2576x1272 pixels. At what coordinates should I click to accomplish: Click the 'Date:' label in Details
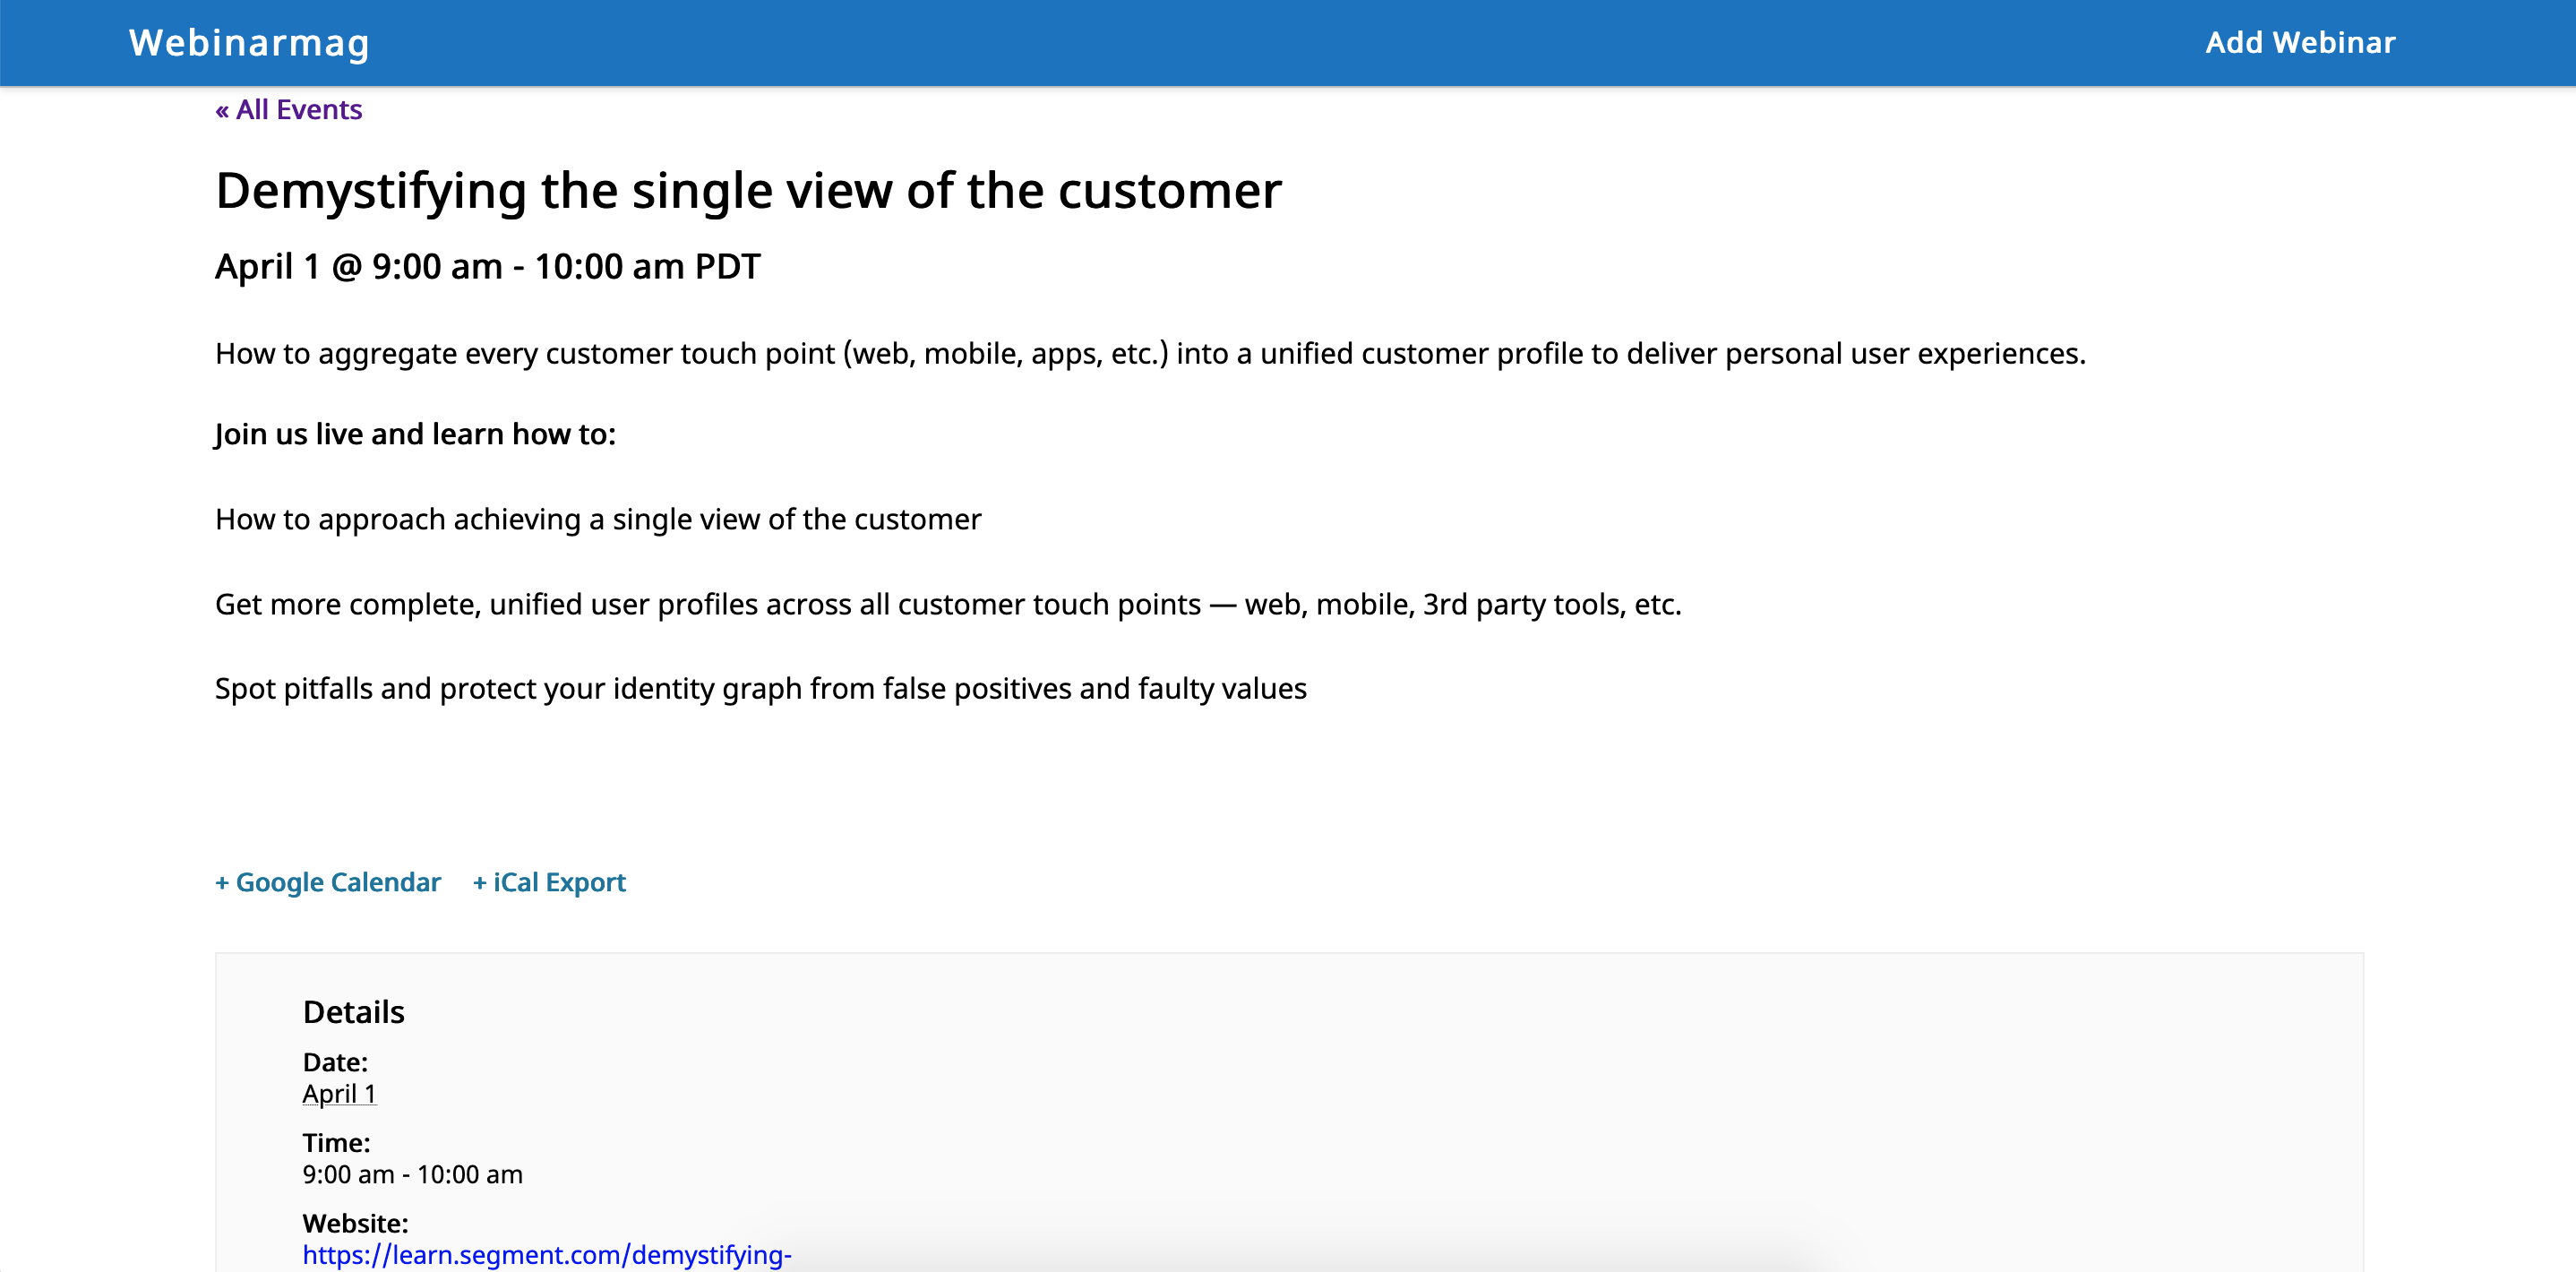point(335,1062)
